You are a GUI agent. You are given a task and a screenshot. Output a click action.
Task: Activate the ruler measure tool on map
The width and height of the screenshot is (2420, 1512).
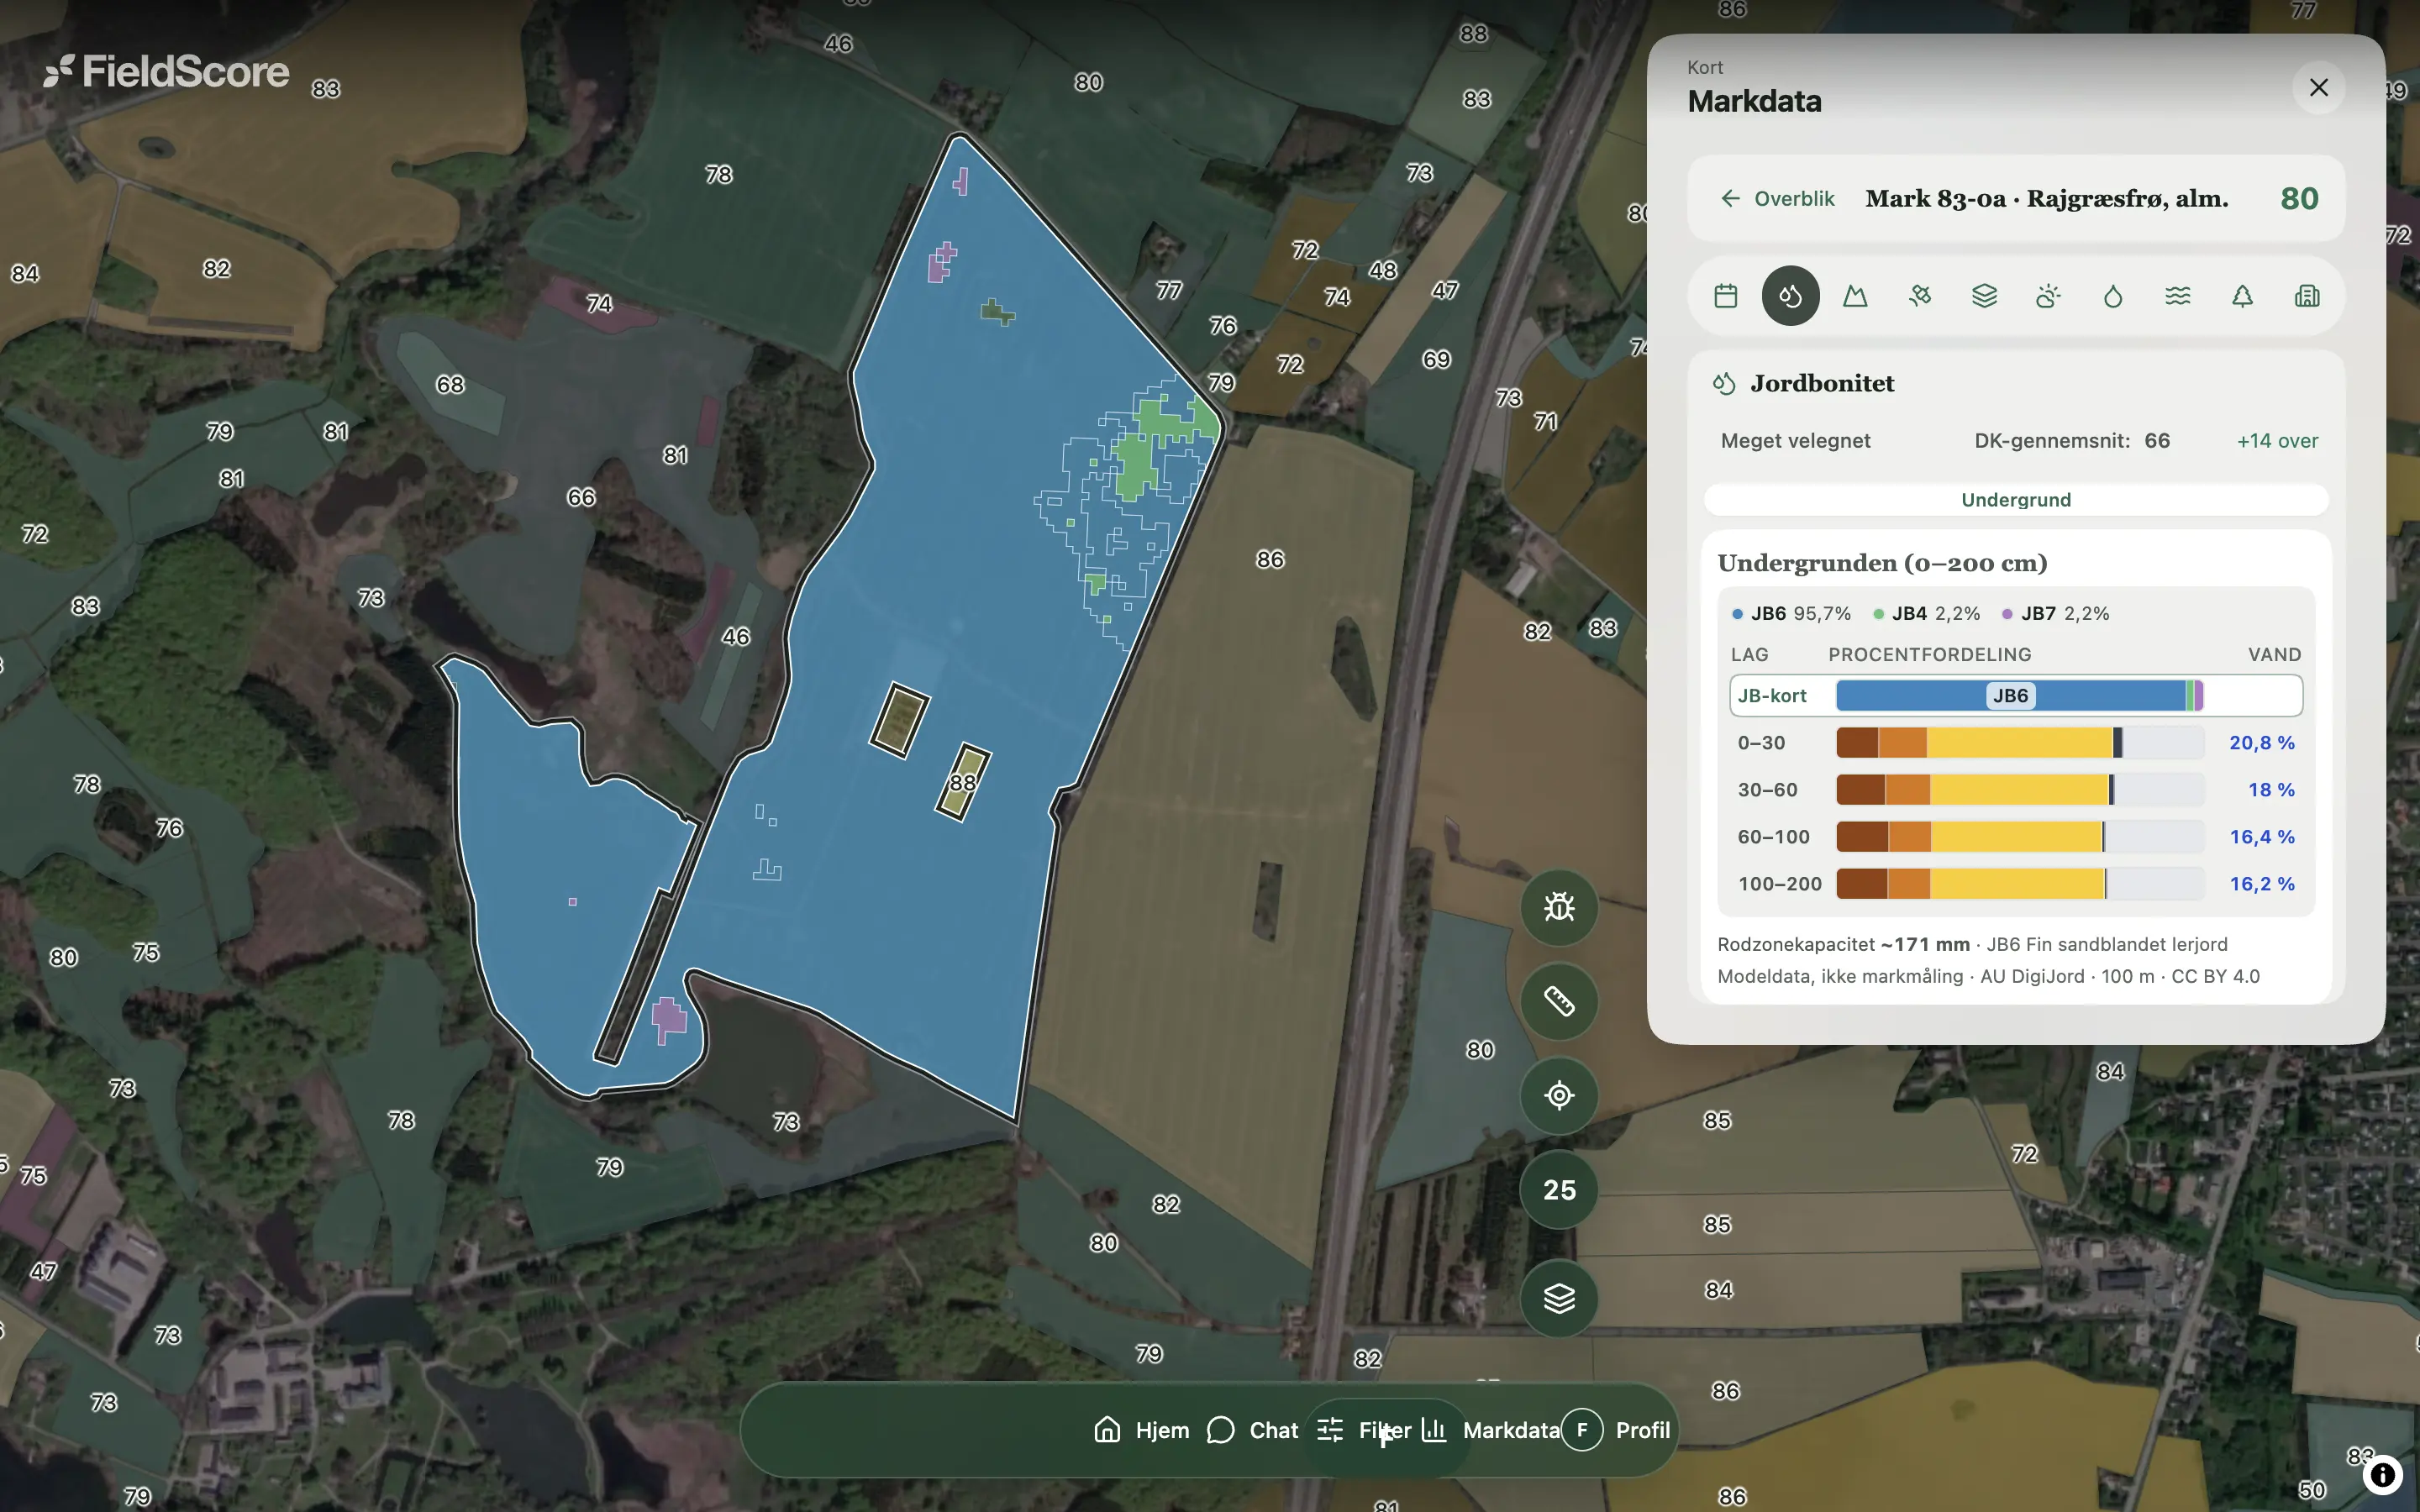(x=1559, y=1001)
